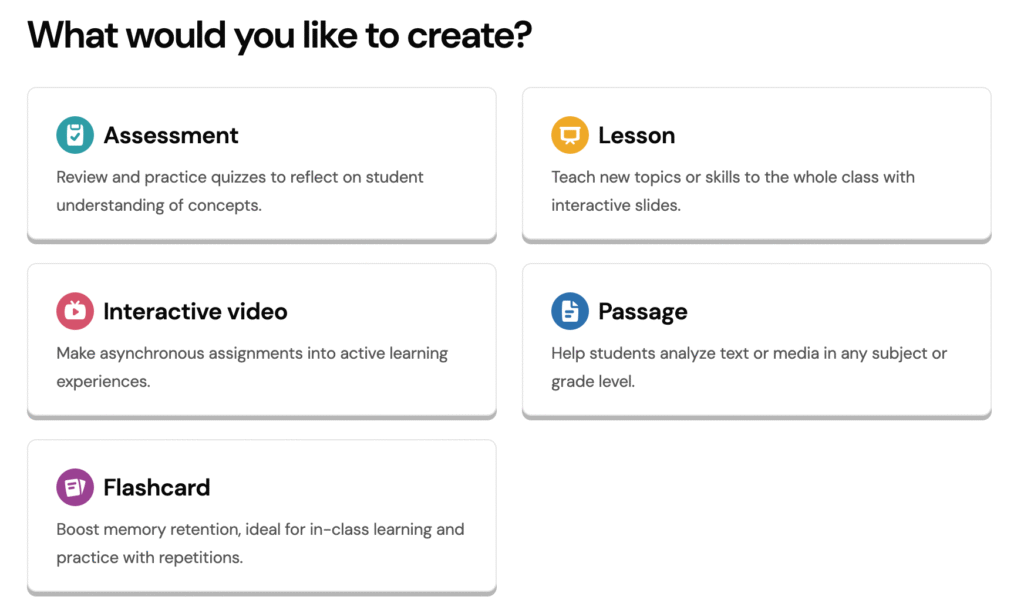
Task: Select the Assessment title text
Action: pyautogui.click(x=171, y=135)
